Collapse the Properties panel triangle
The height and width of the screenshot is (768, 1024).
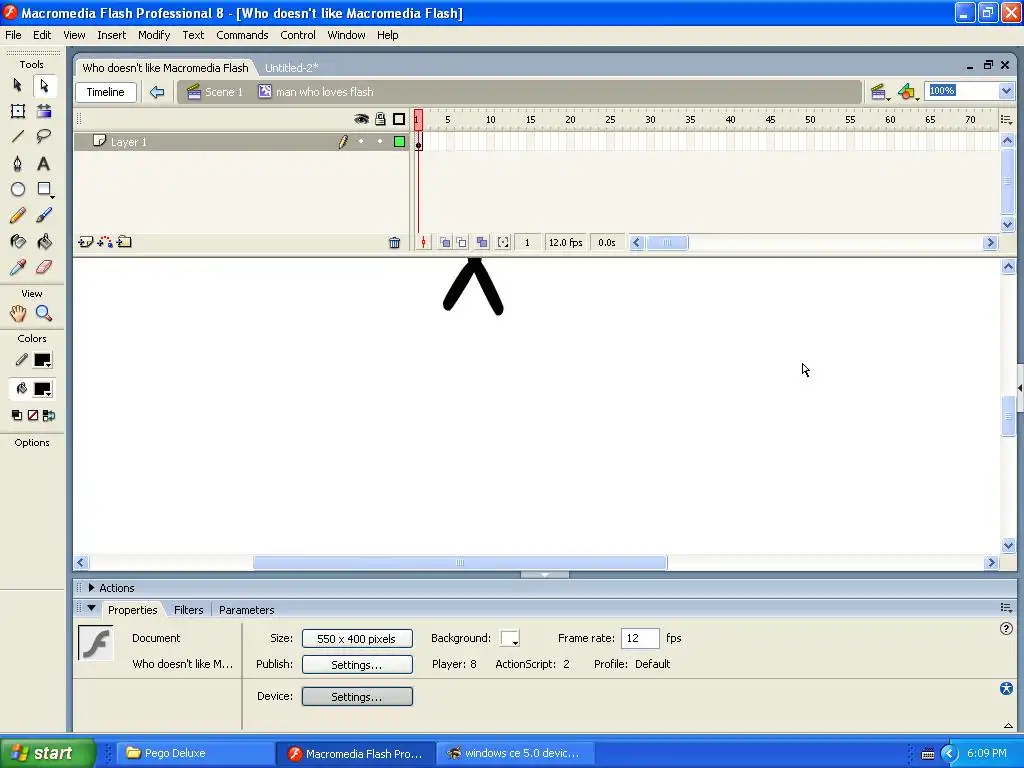(x=91, y=608)
